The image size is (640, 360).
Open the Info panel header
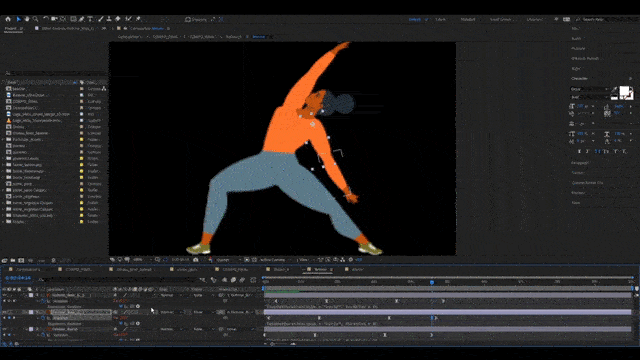[x=576, y=29]
